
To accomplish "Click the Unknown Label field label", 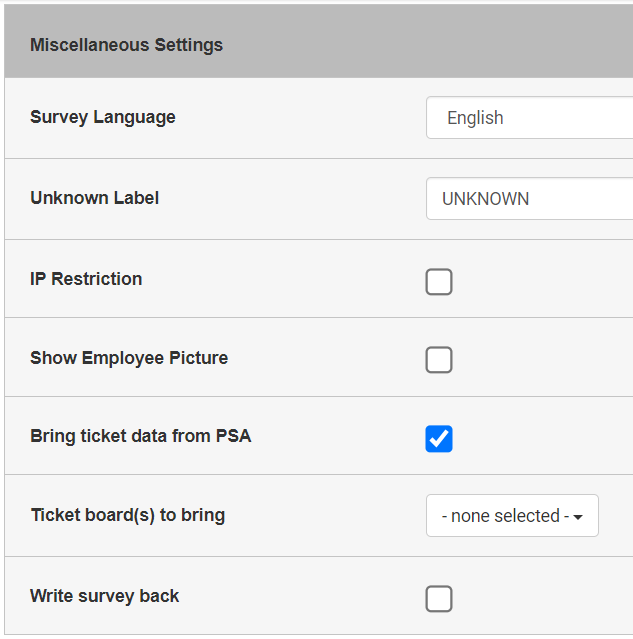I will pos(95,198).
